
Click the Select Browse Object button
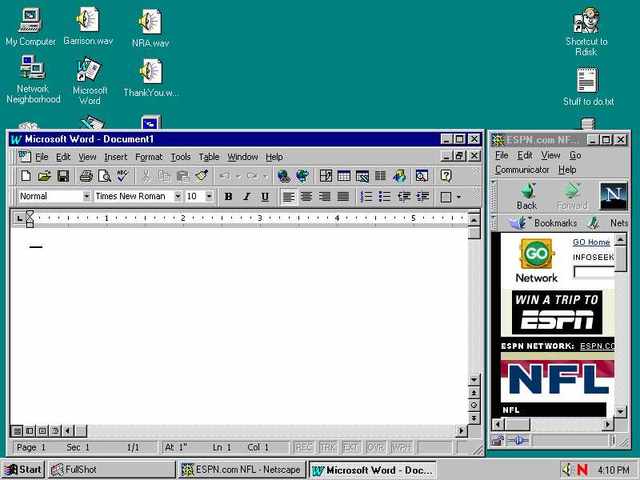(474, 405)
